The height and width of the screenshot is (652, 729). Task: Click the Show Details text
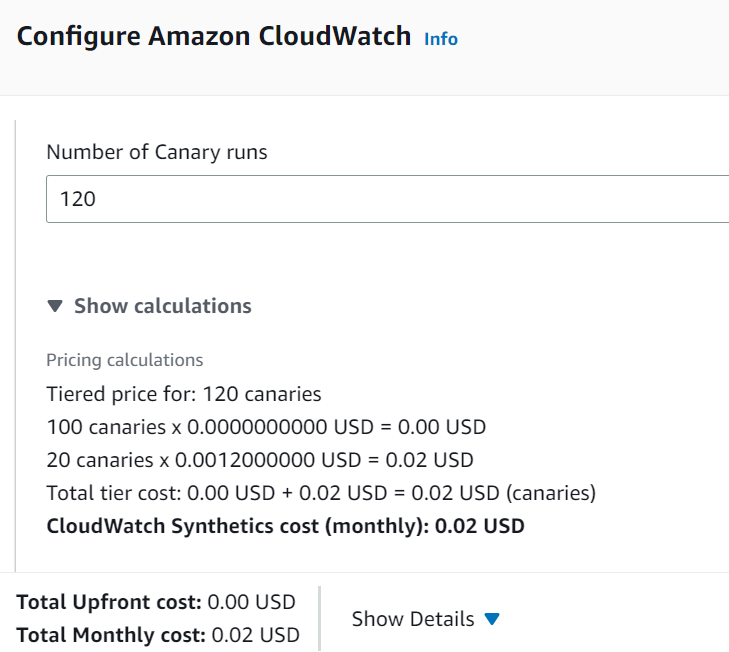[x=413, y=619]
